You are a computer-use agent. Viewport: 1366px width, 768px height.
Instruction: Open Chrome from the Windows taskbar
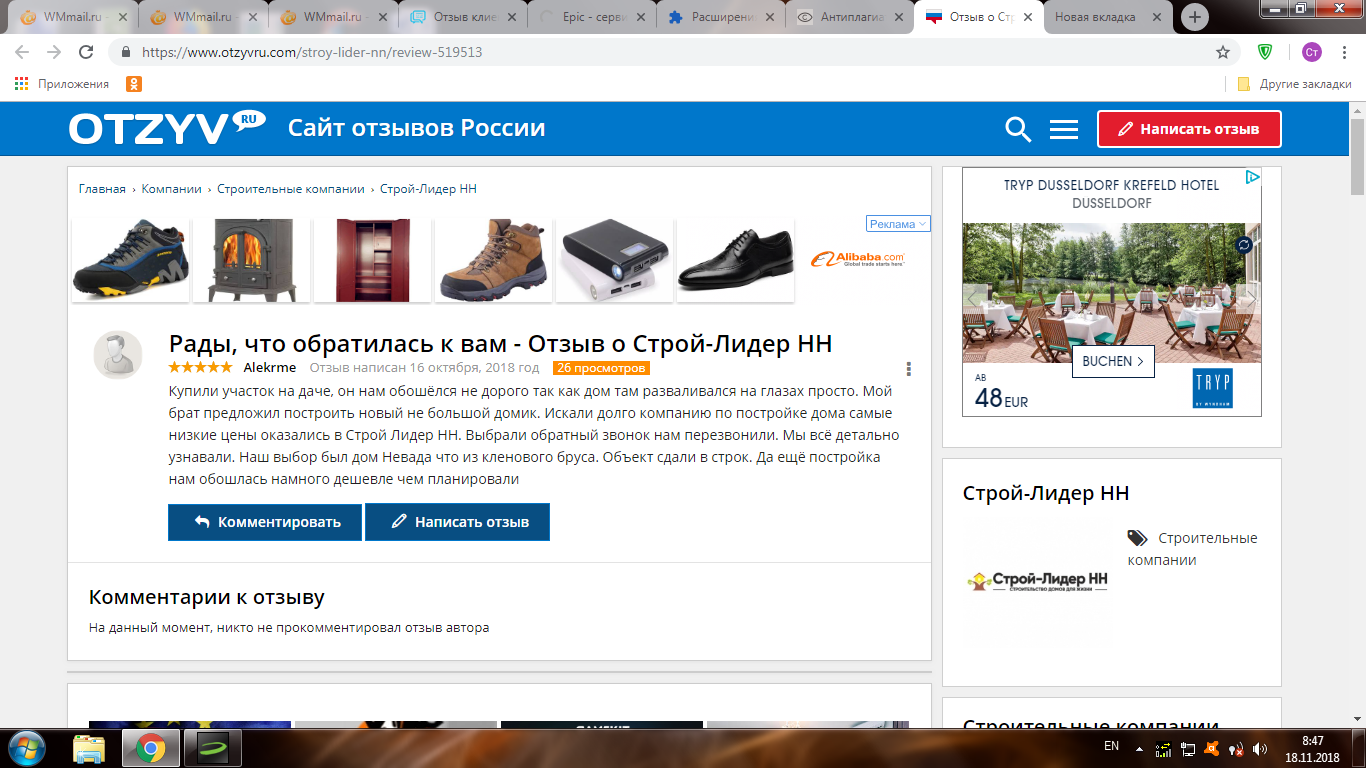[151, 747]
